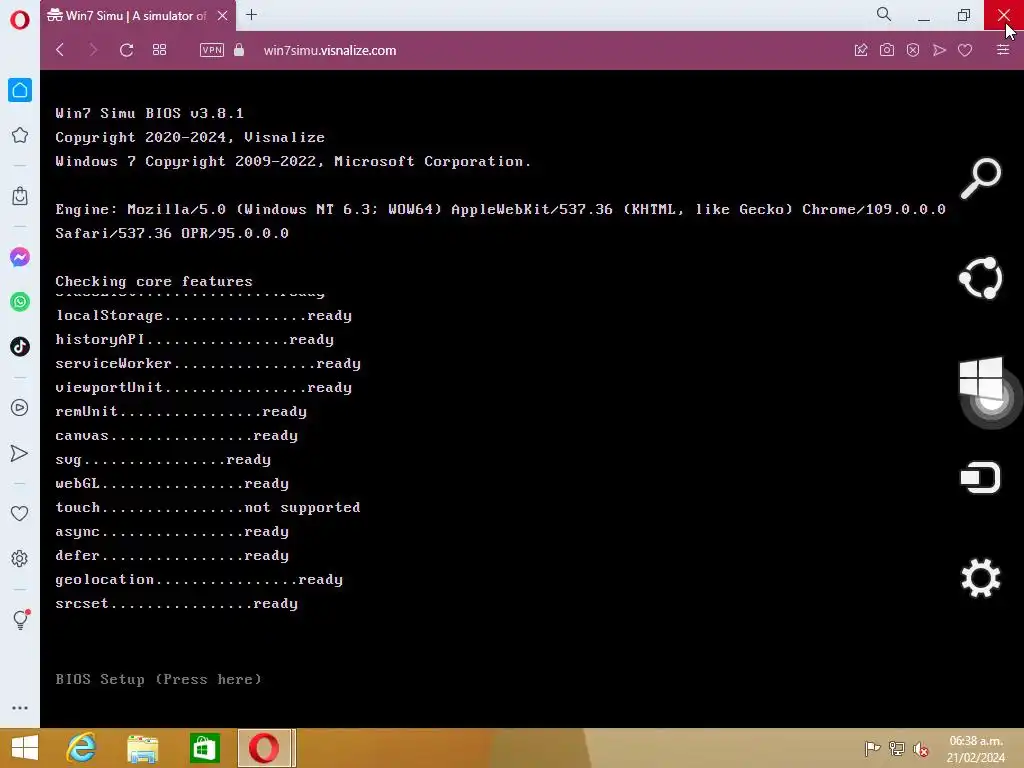1024x768 pixels.
Task: Open the Easy Setup sliders menu
Action: point(1003,50)
